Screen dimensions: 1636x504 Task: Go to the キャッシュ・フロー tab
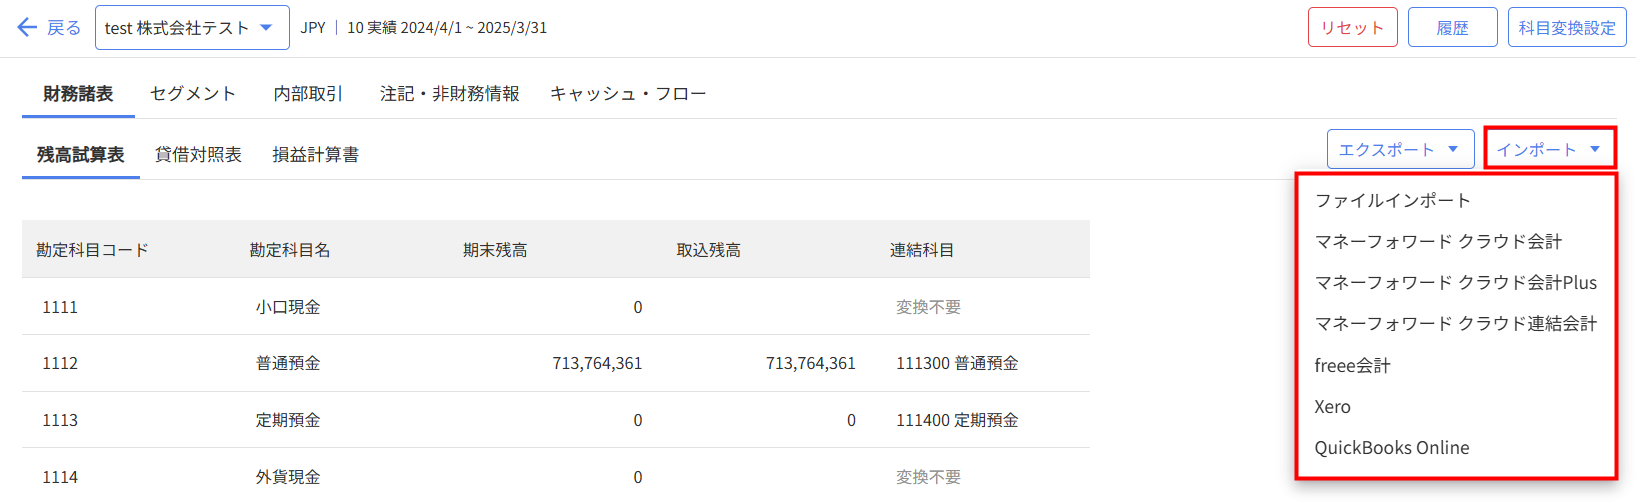coord(628,94)
